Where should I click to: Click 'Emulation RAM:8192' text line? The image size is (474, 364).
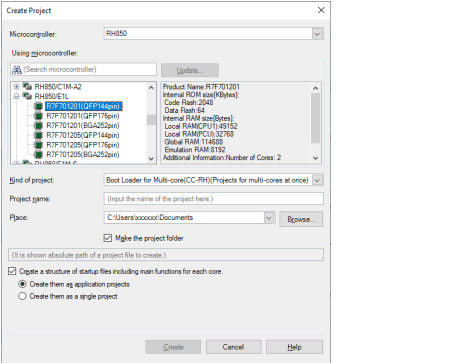[x=195, y=150]
